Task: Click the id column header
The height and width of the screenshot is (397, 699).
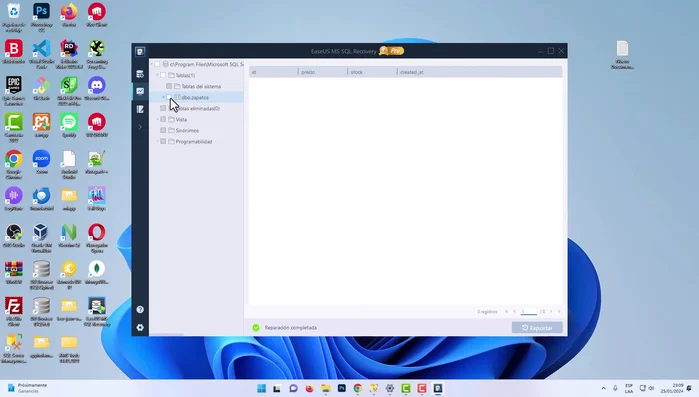Action: [273, 72]
